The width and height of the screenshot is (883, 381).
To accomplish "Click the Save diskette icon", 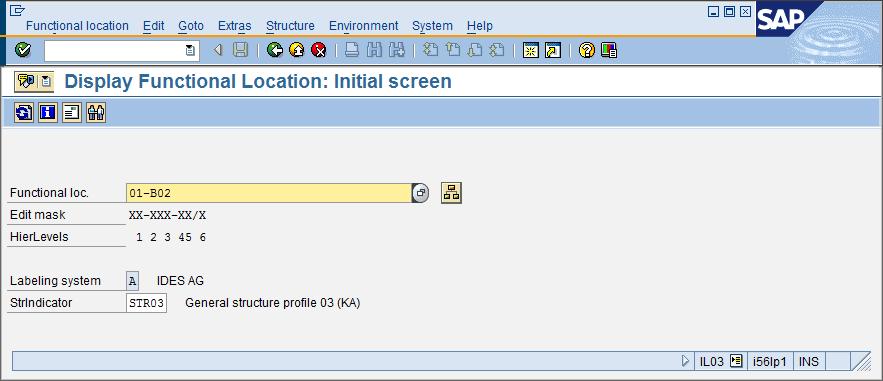I will pyautogui.click(x=240, y=51).
